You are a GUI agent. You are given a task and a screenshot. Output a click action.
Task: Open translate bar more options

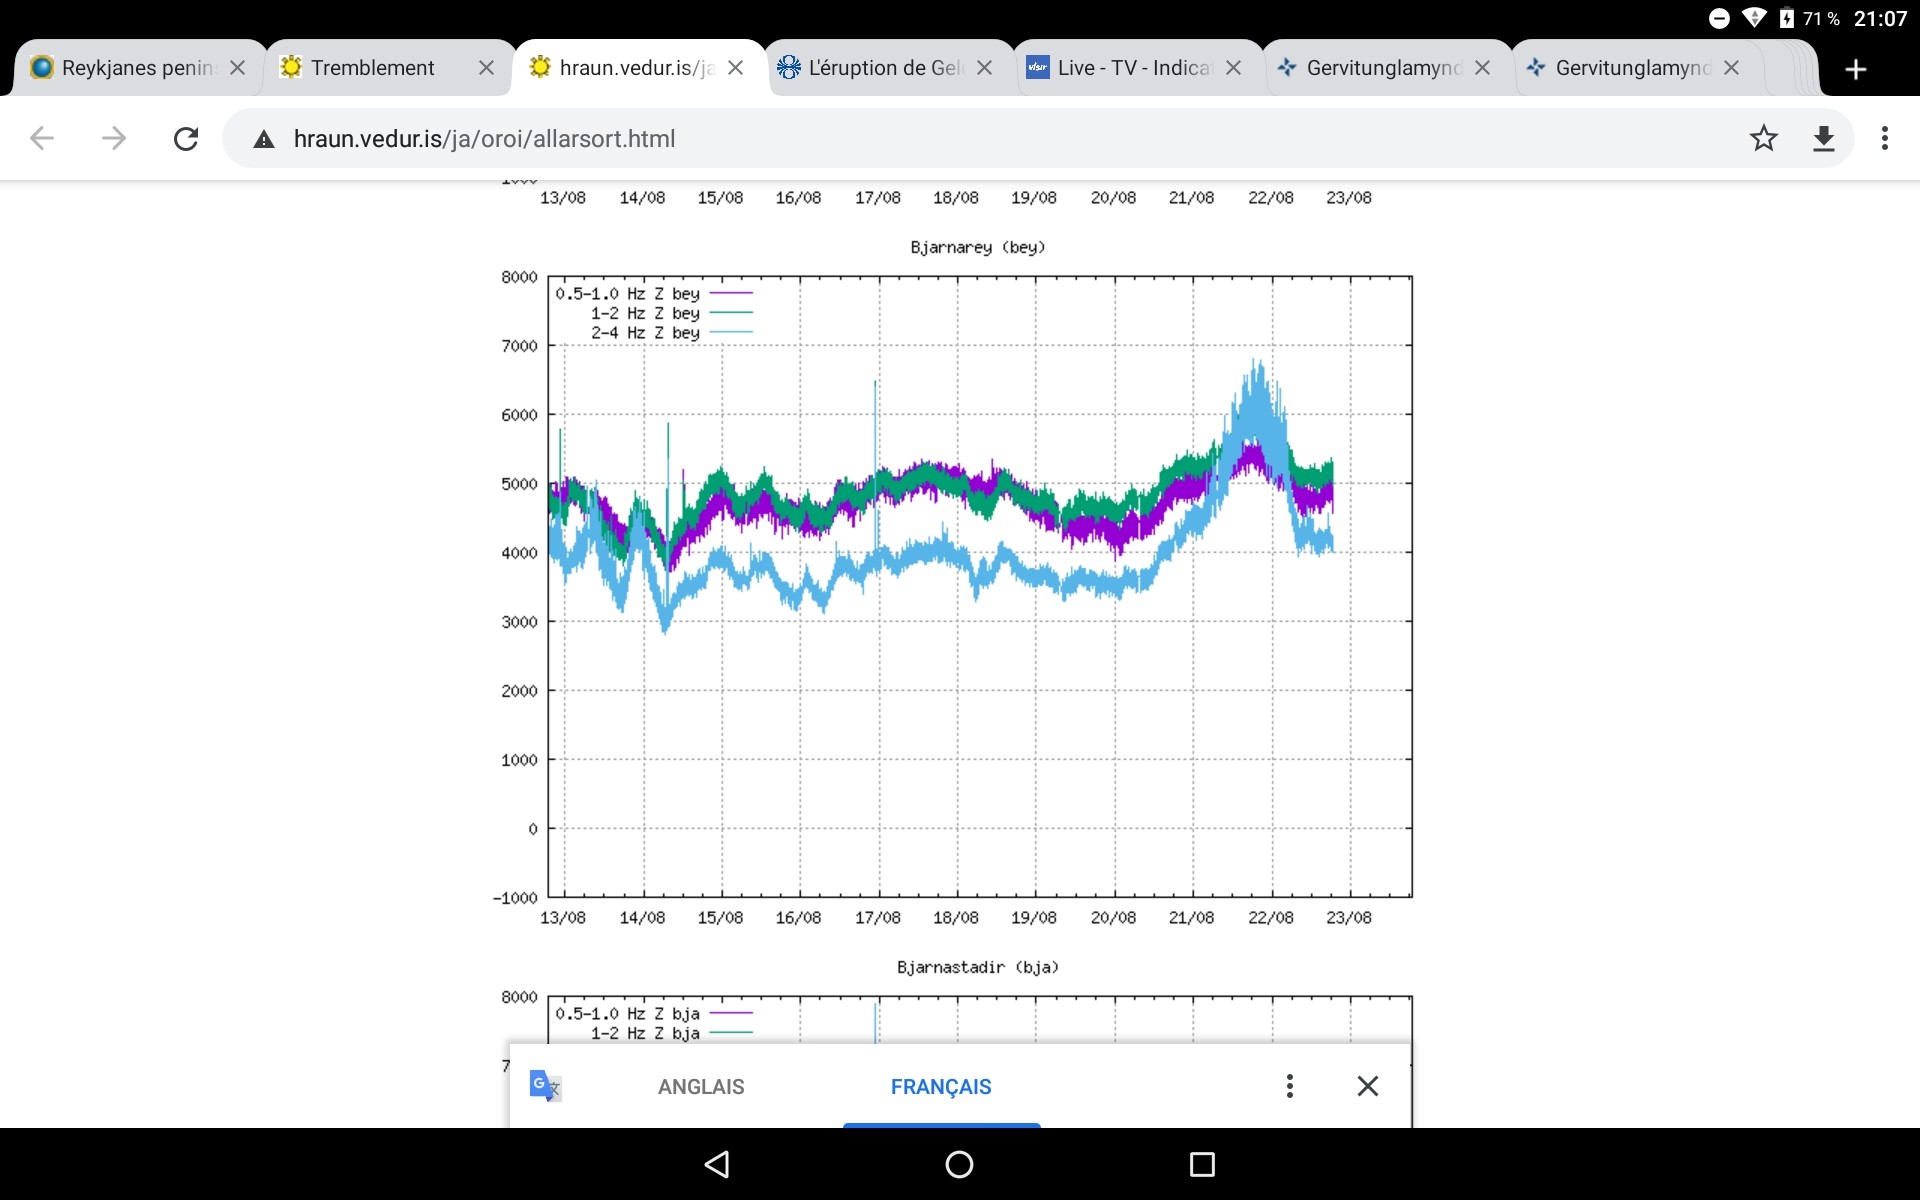click(1290, 1086)
